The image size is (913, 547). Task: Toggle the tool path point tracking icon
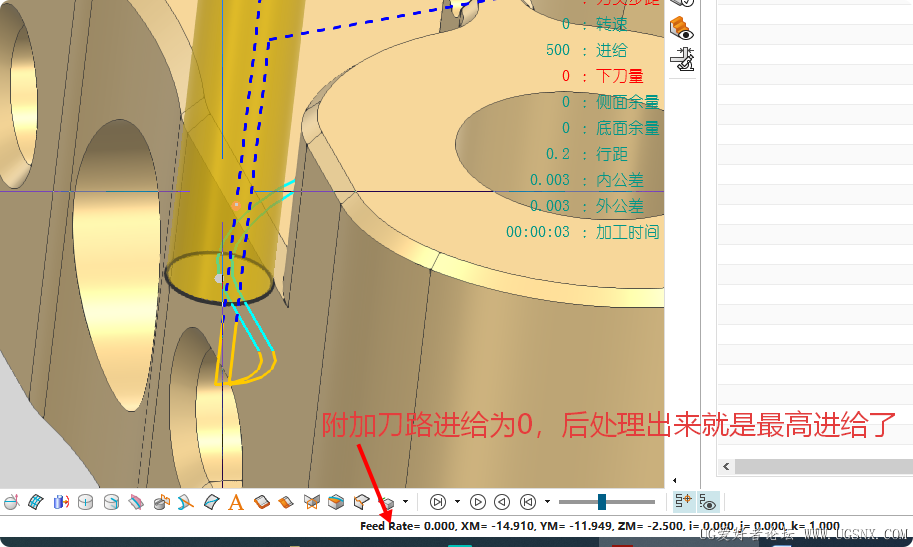(x=683, y=502)
